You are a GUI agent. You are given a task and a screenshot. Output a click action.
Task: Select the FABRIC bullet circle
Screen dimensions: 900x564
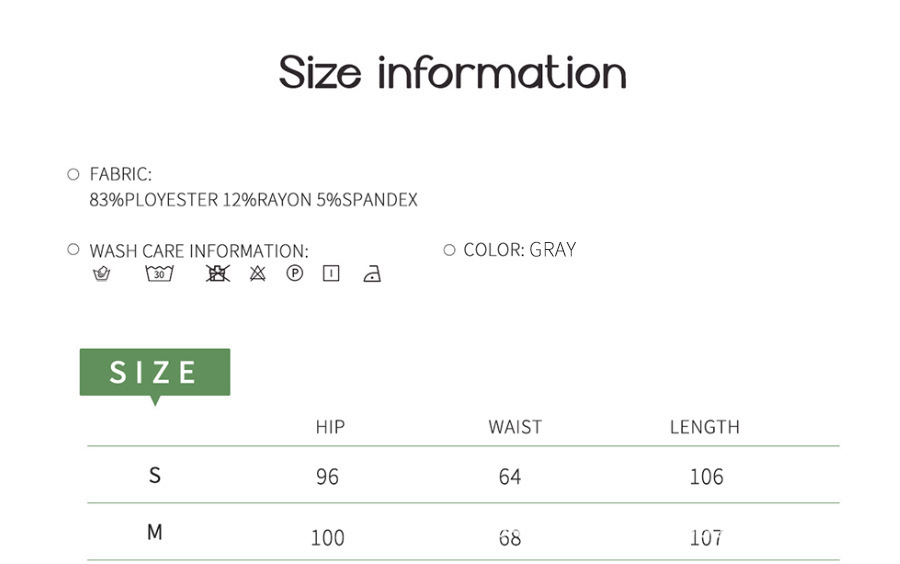tap(73, 174)
